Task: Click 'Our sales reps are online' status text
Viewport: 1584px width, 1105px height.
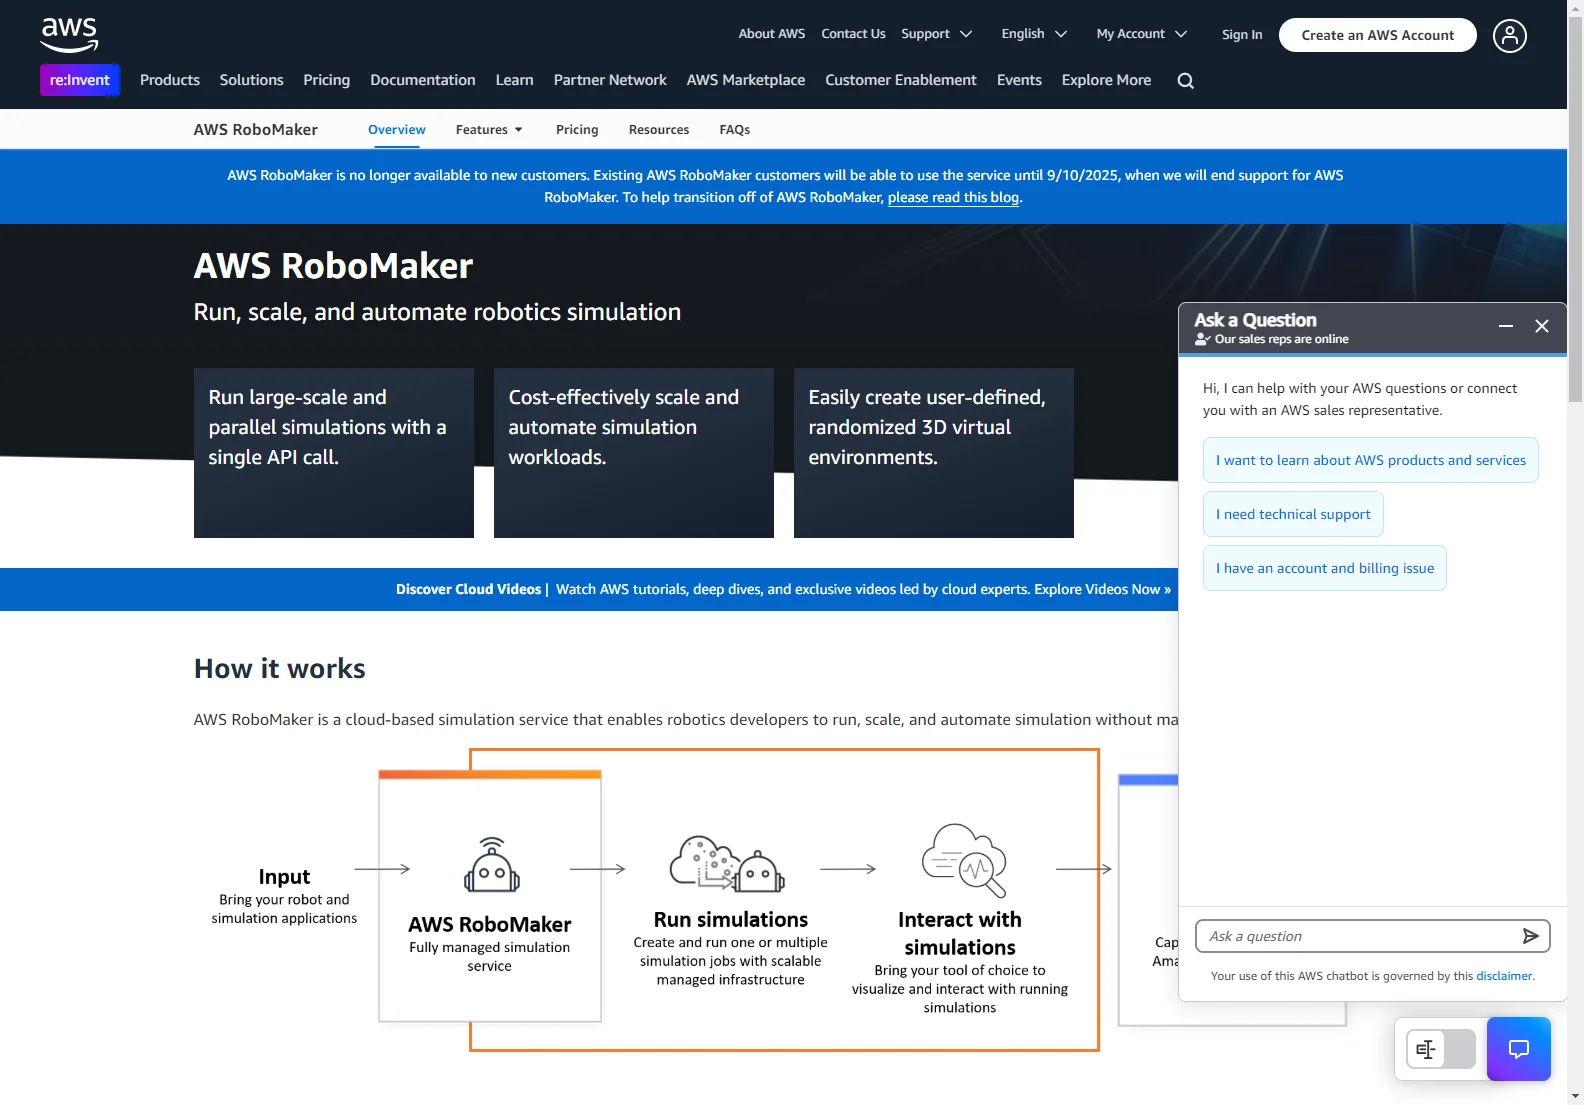Action: [x=1281, y=340]
